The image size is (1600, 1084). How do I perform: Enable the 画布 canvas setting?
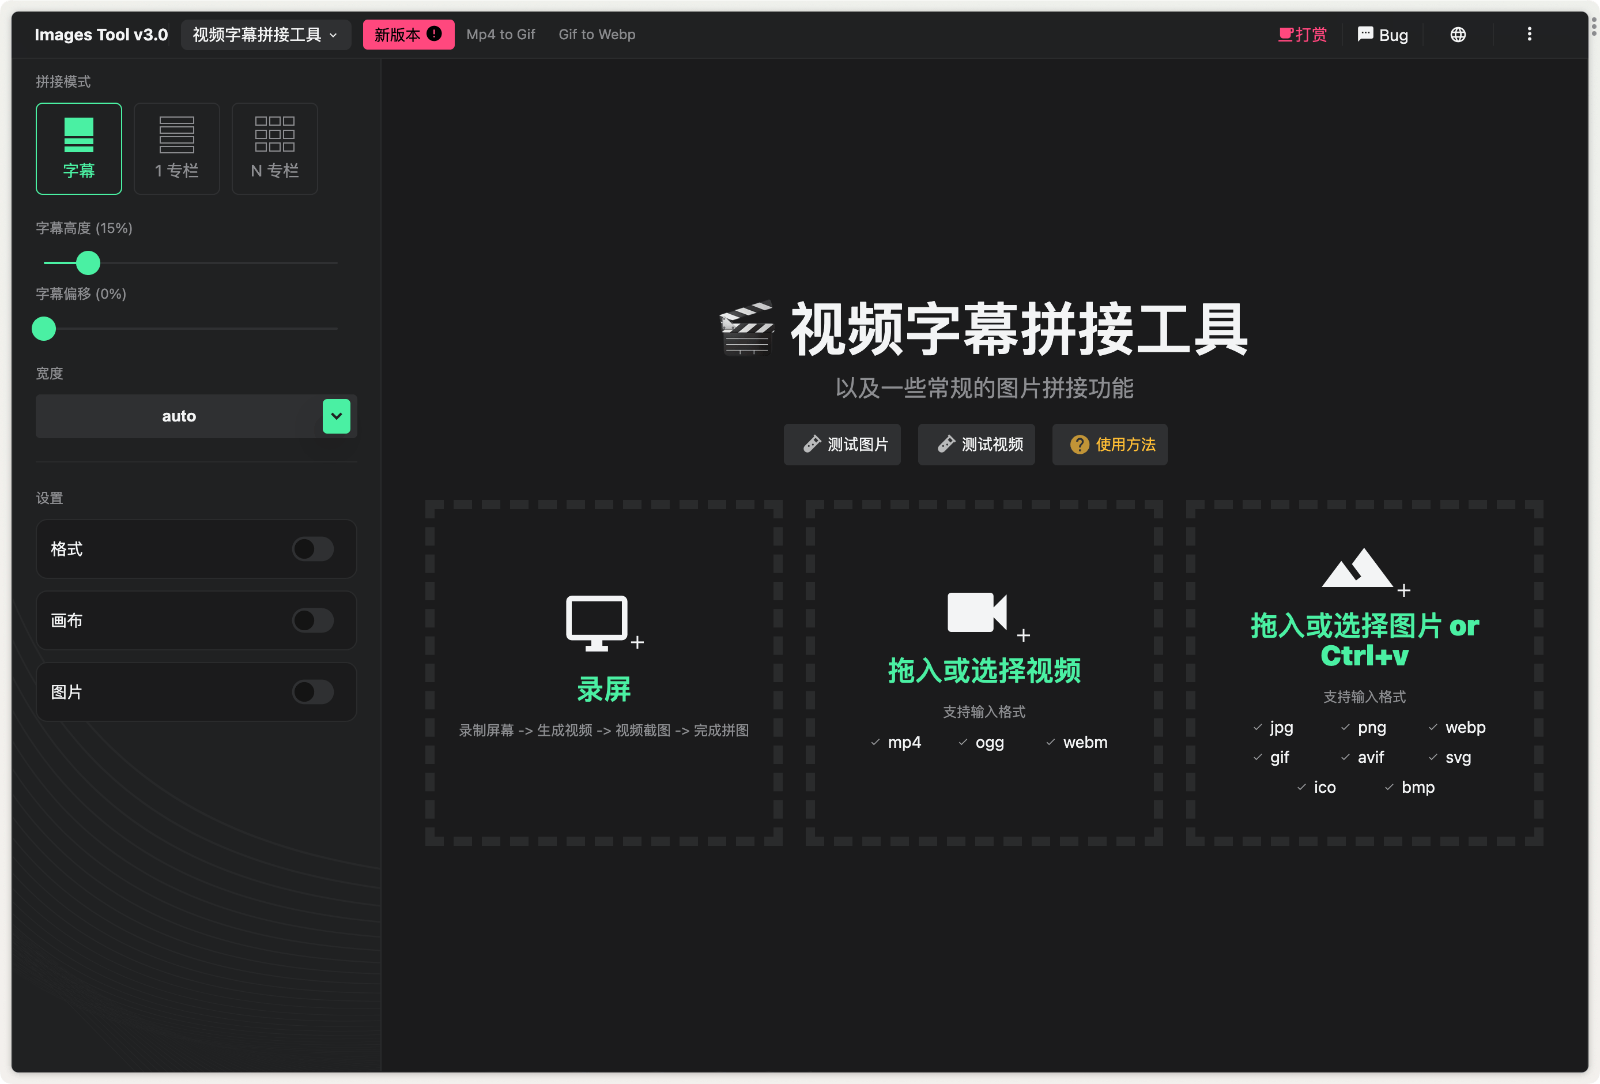[313, 620]
